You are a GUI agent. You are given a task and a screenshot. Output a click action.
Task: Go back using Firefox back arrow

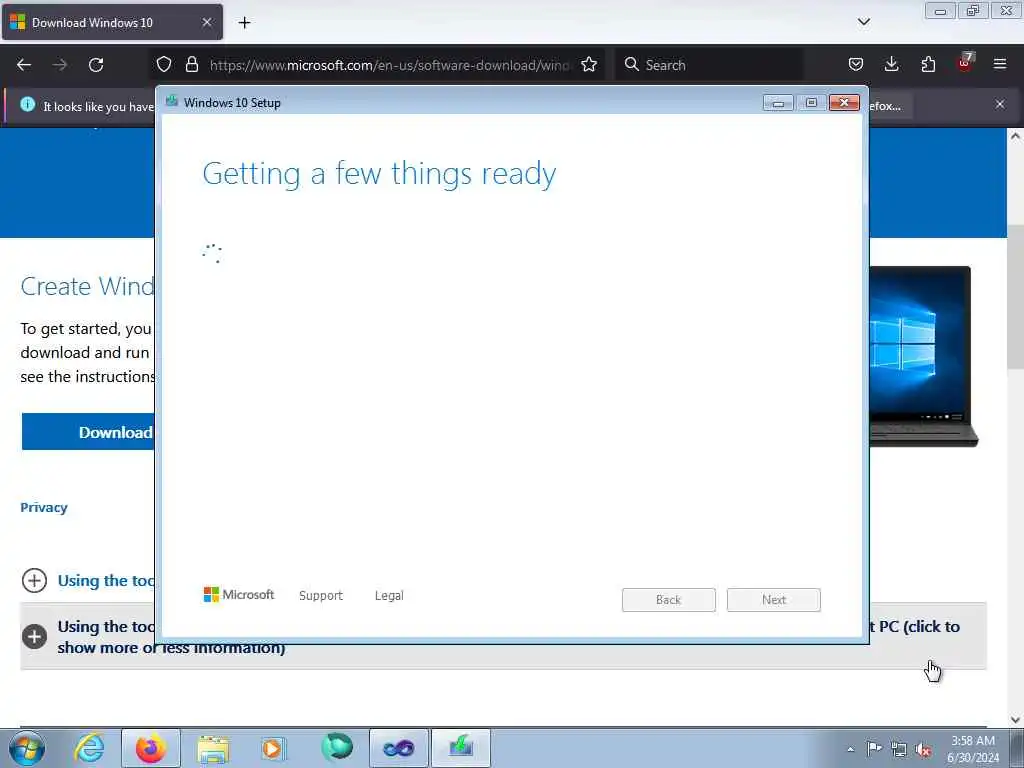24,65
